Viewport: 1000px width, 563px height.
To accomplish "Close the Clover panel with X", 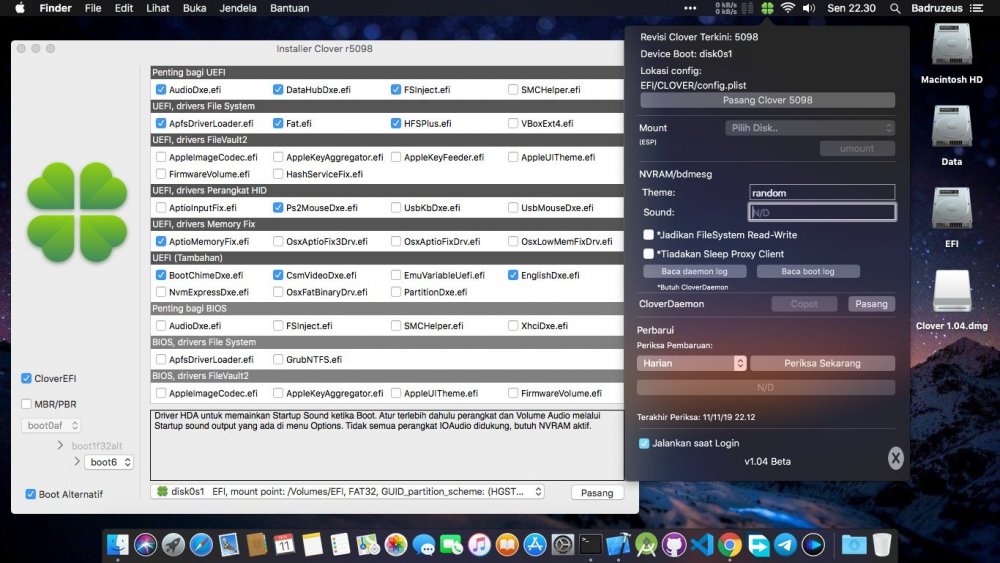I will 895,457.
